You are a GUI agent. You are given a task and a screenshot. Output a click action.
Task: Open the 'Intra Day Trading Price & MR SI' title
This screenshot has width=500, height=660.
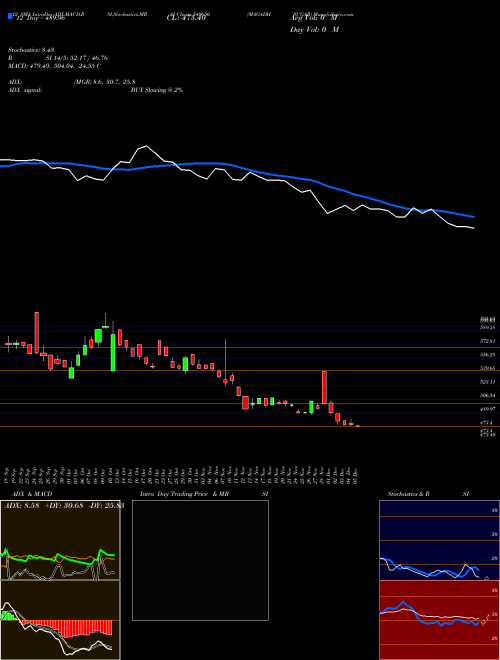coord(202,494)
